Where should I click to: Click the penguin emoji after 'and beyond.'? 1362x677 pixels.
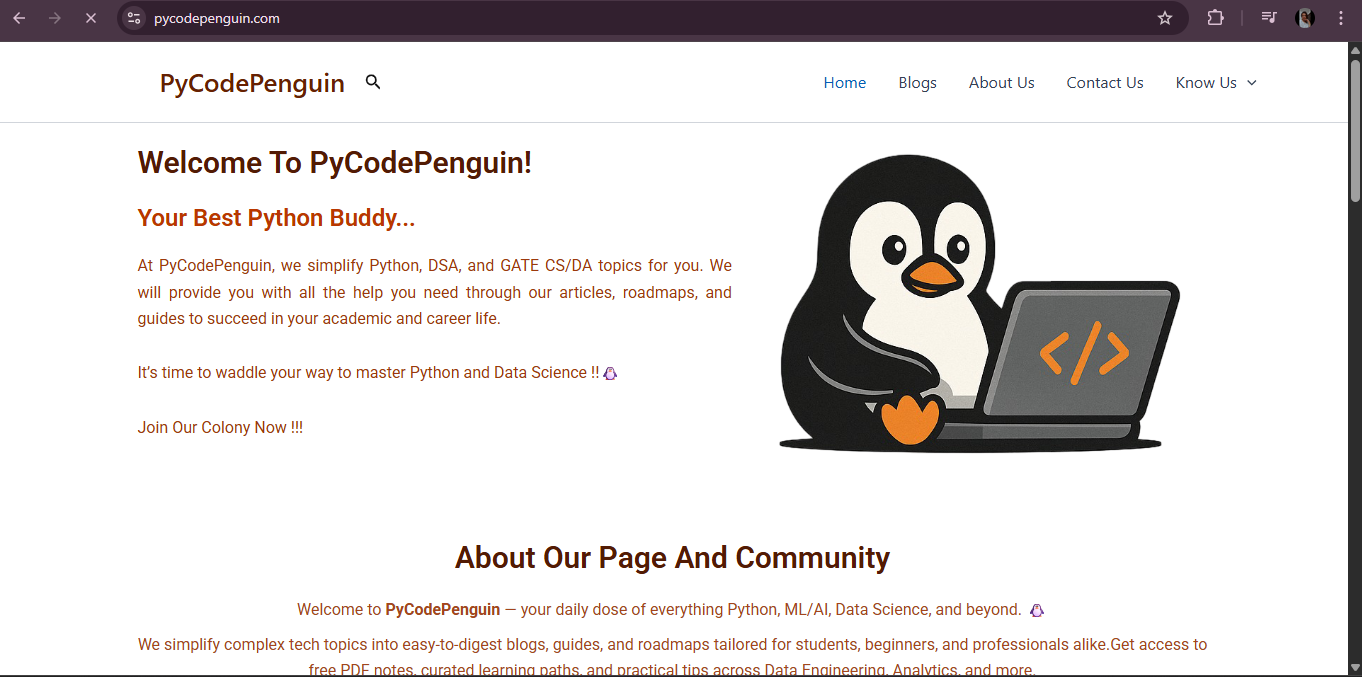point(1037,610)
